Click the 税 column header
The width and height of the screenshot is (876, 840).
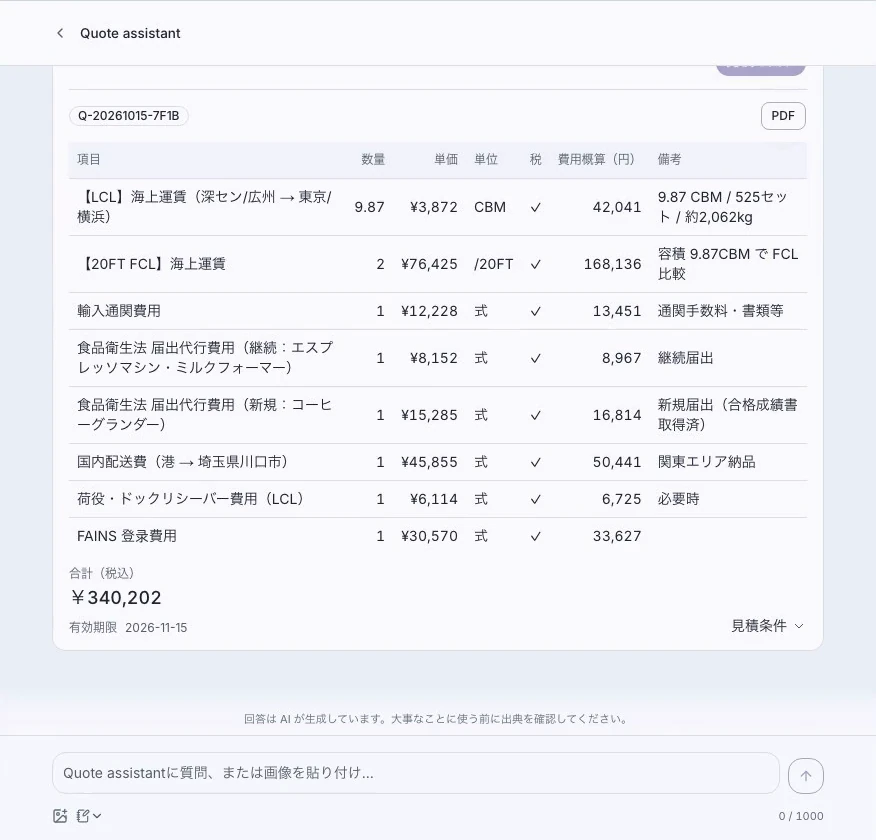[535, 159]
